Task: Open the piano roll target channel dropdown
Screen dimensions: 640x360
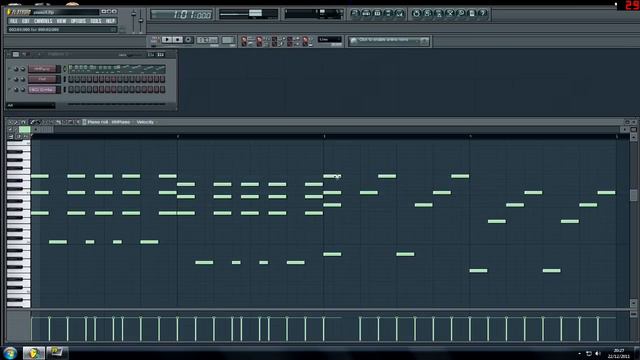Action: click(121, 122)
